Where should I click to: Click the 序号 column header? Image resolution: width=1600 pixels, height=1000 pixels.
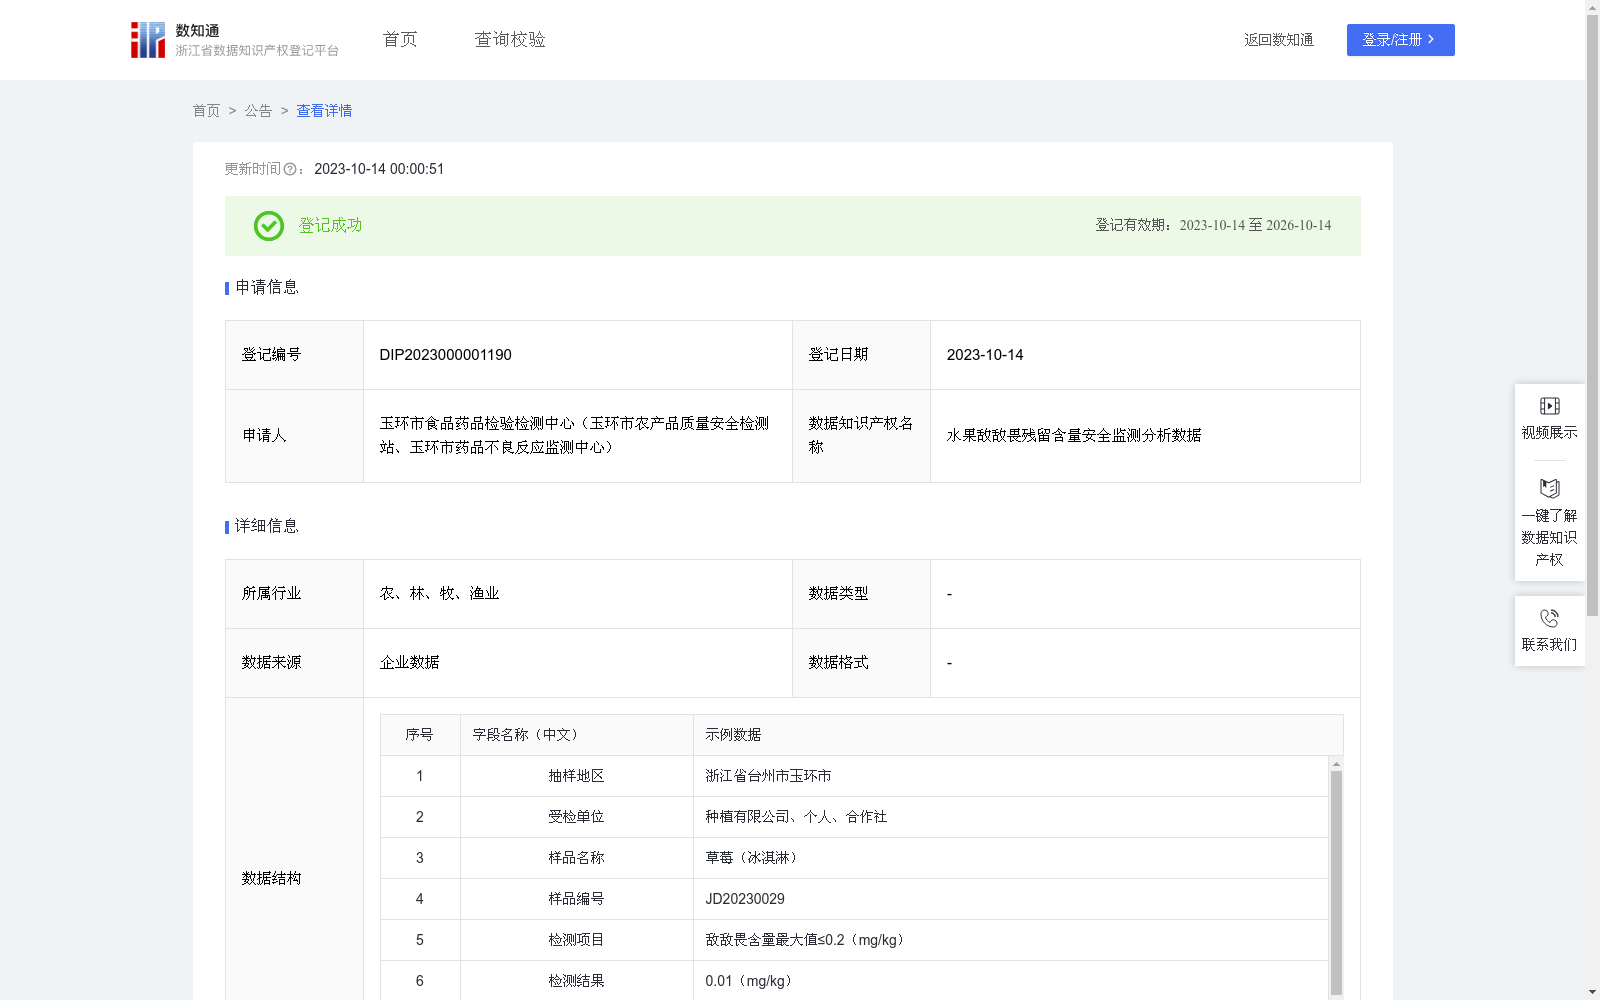[x=419, y=735]
